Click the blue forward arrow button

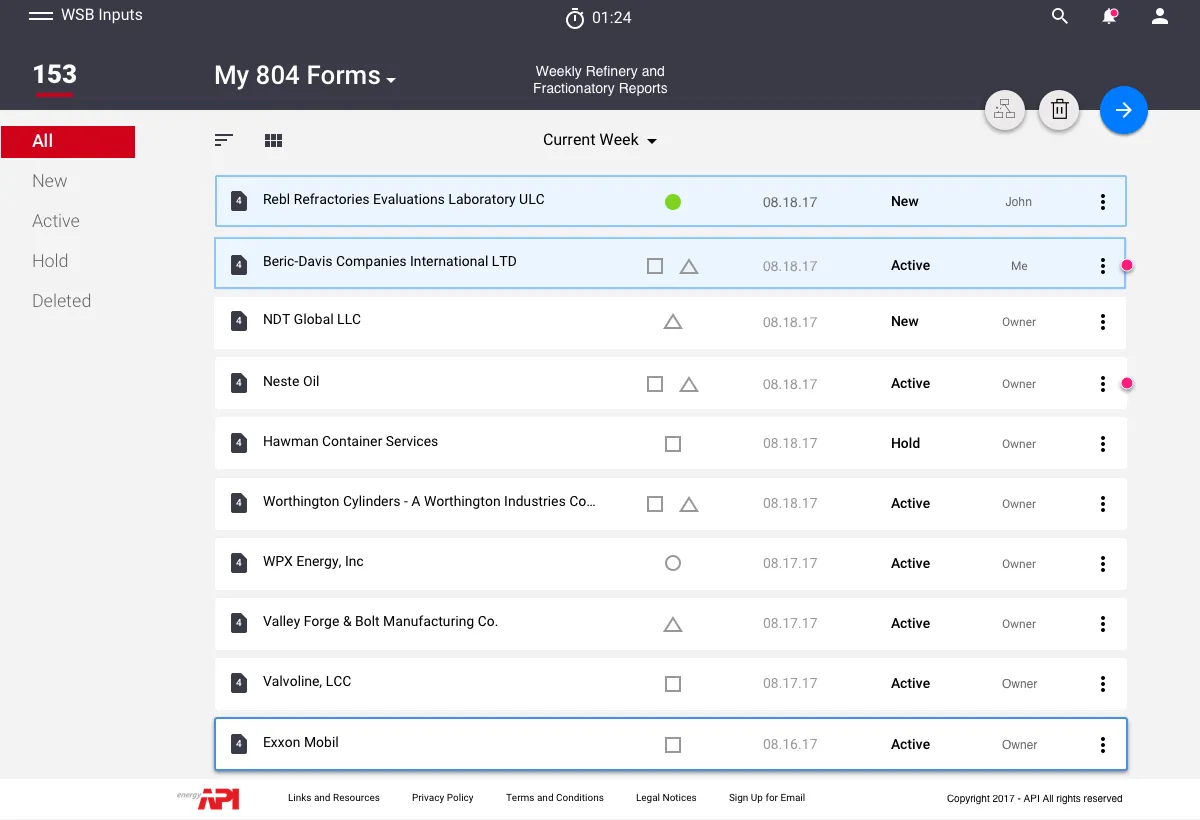pos(1124,110)
